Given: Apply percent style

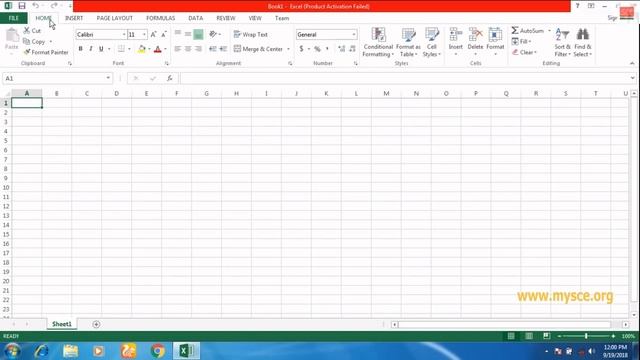Looking at the screenshot, I should click(x=317, y=49).
